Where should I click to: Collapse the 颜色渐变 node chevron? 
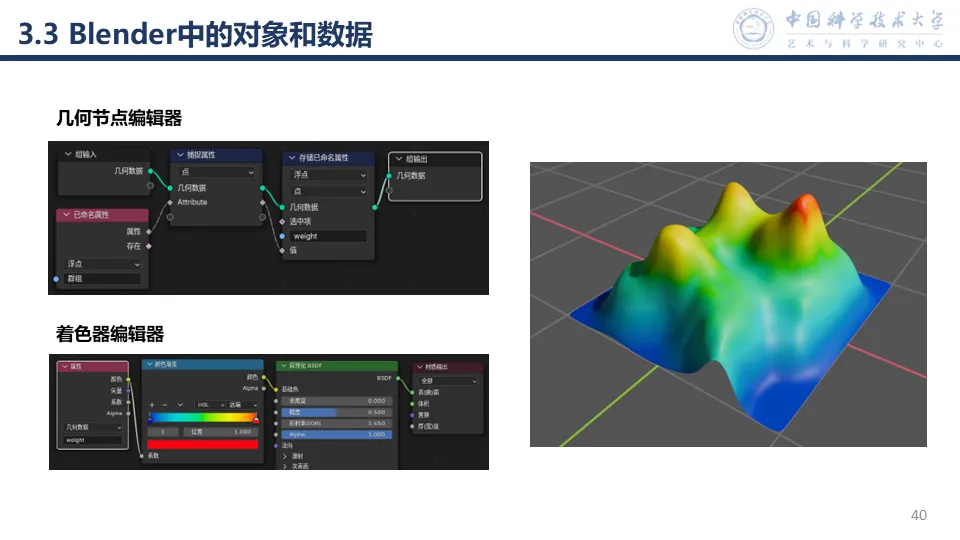[x=149, y=364]
